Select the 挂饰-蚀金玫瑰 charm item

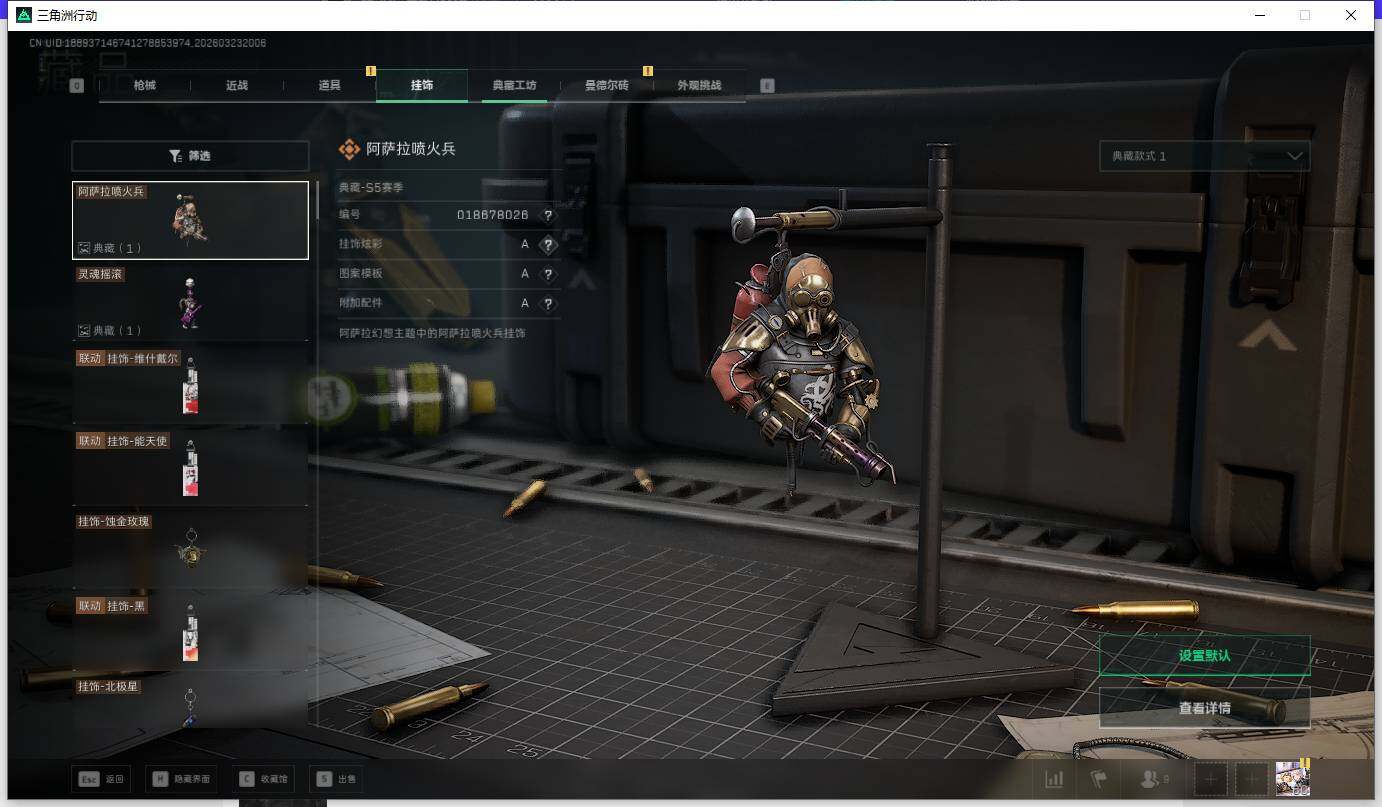pos(190,547)
